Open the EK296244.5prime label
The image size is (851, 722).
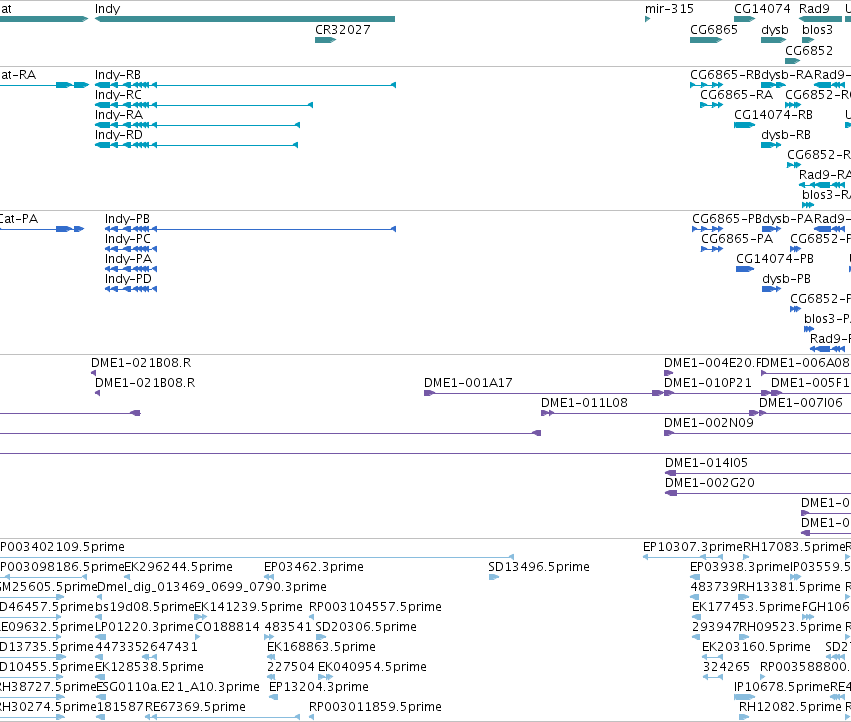179,567
